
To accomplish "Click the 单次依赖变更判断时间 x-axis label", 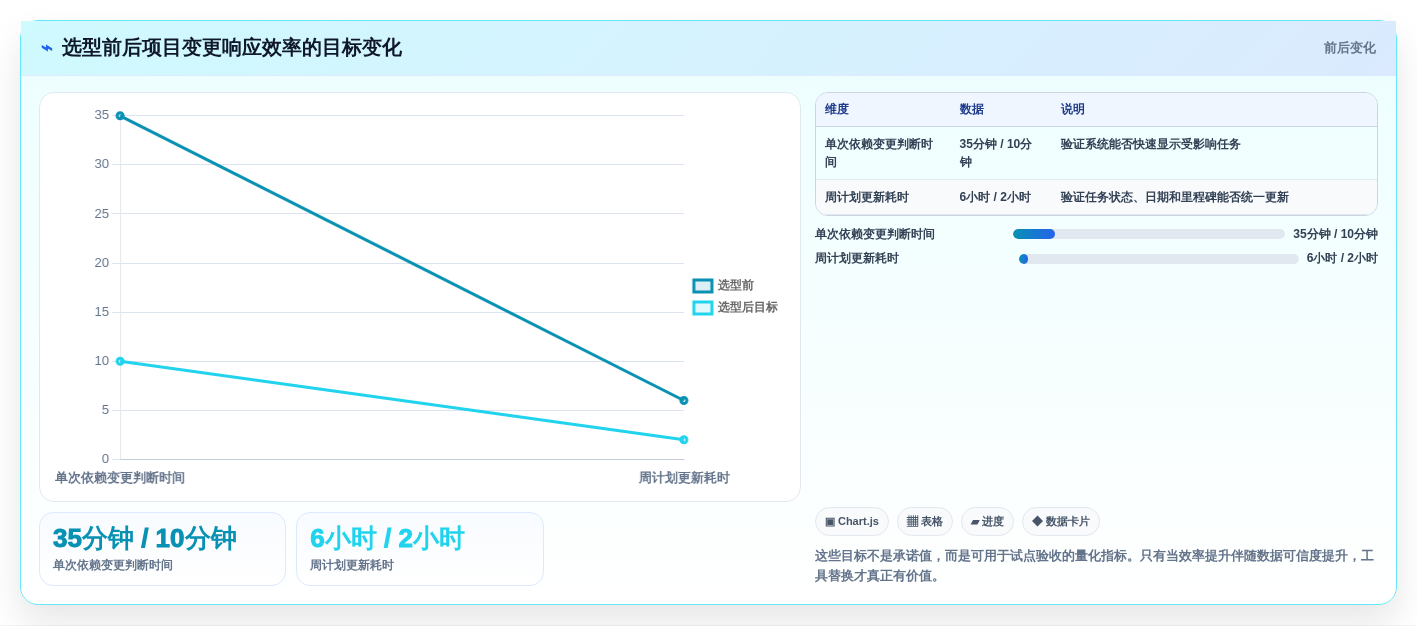I will point(120,478).
